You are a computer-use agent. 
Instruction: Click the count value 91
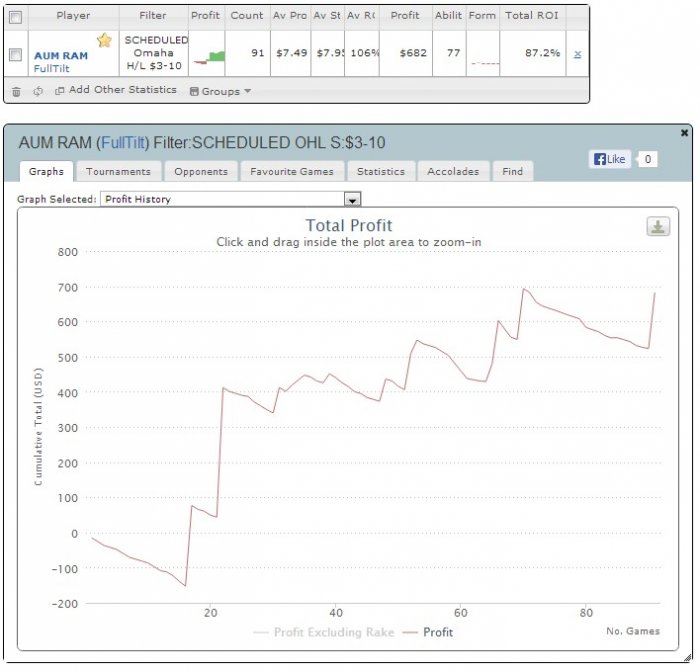[x=258, y=53]
